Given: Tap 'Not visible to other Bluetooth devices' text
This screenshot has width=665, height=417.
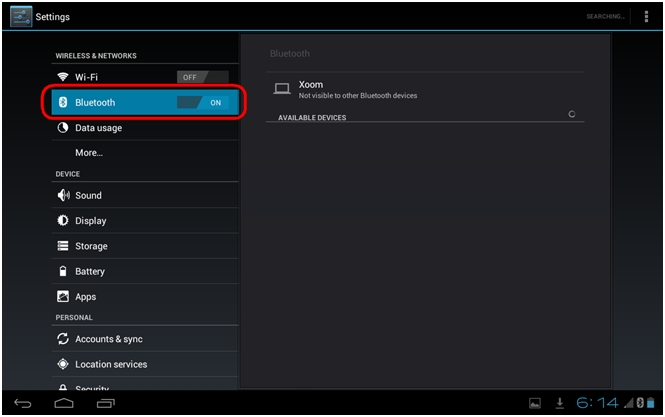Looking at the screenshot, I should (358, 96).
